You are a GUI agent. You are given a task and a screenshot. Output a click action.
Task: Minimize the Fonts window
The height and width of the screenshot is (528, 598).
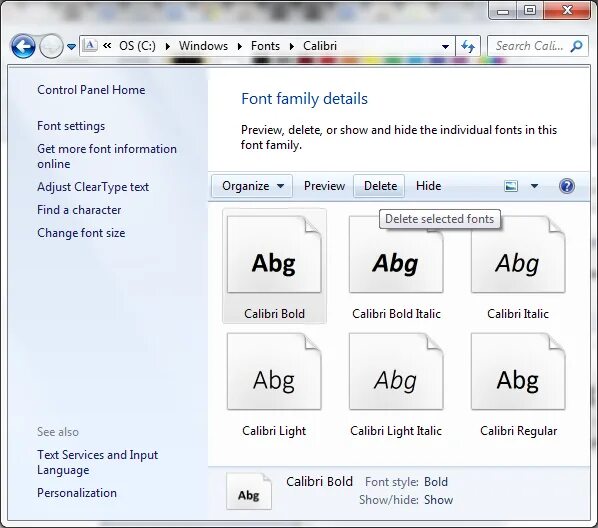pyautogui.click(x=503, y=10)
